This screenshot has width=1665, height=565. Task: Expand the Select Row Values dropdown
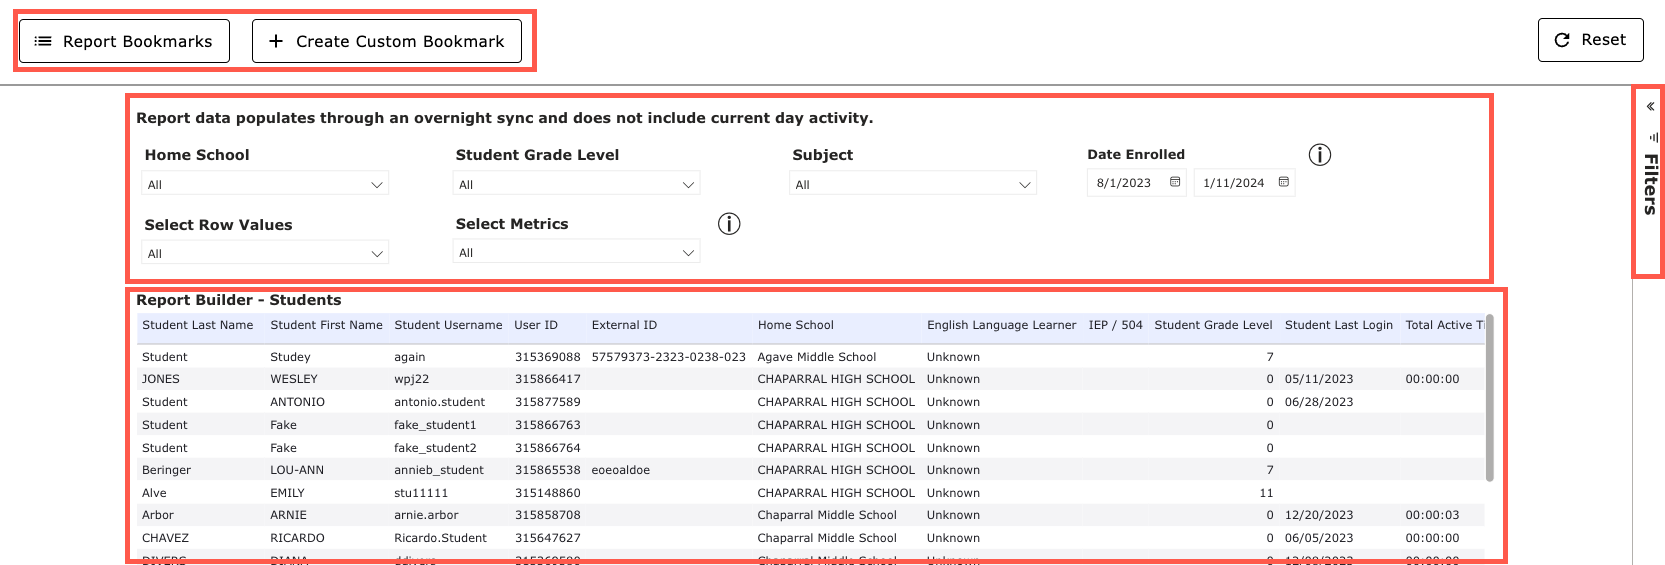tap(265, 253)
